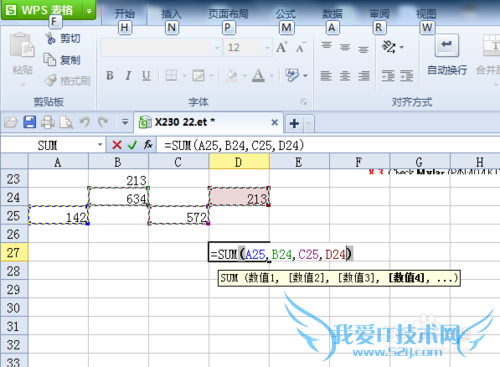Click the cell borders icon
The width and height of the screenshot is (500, 367).
click(x=171, y=76)
